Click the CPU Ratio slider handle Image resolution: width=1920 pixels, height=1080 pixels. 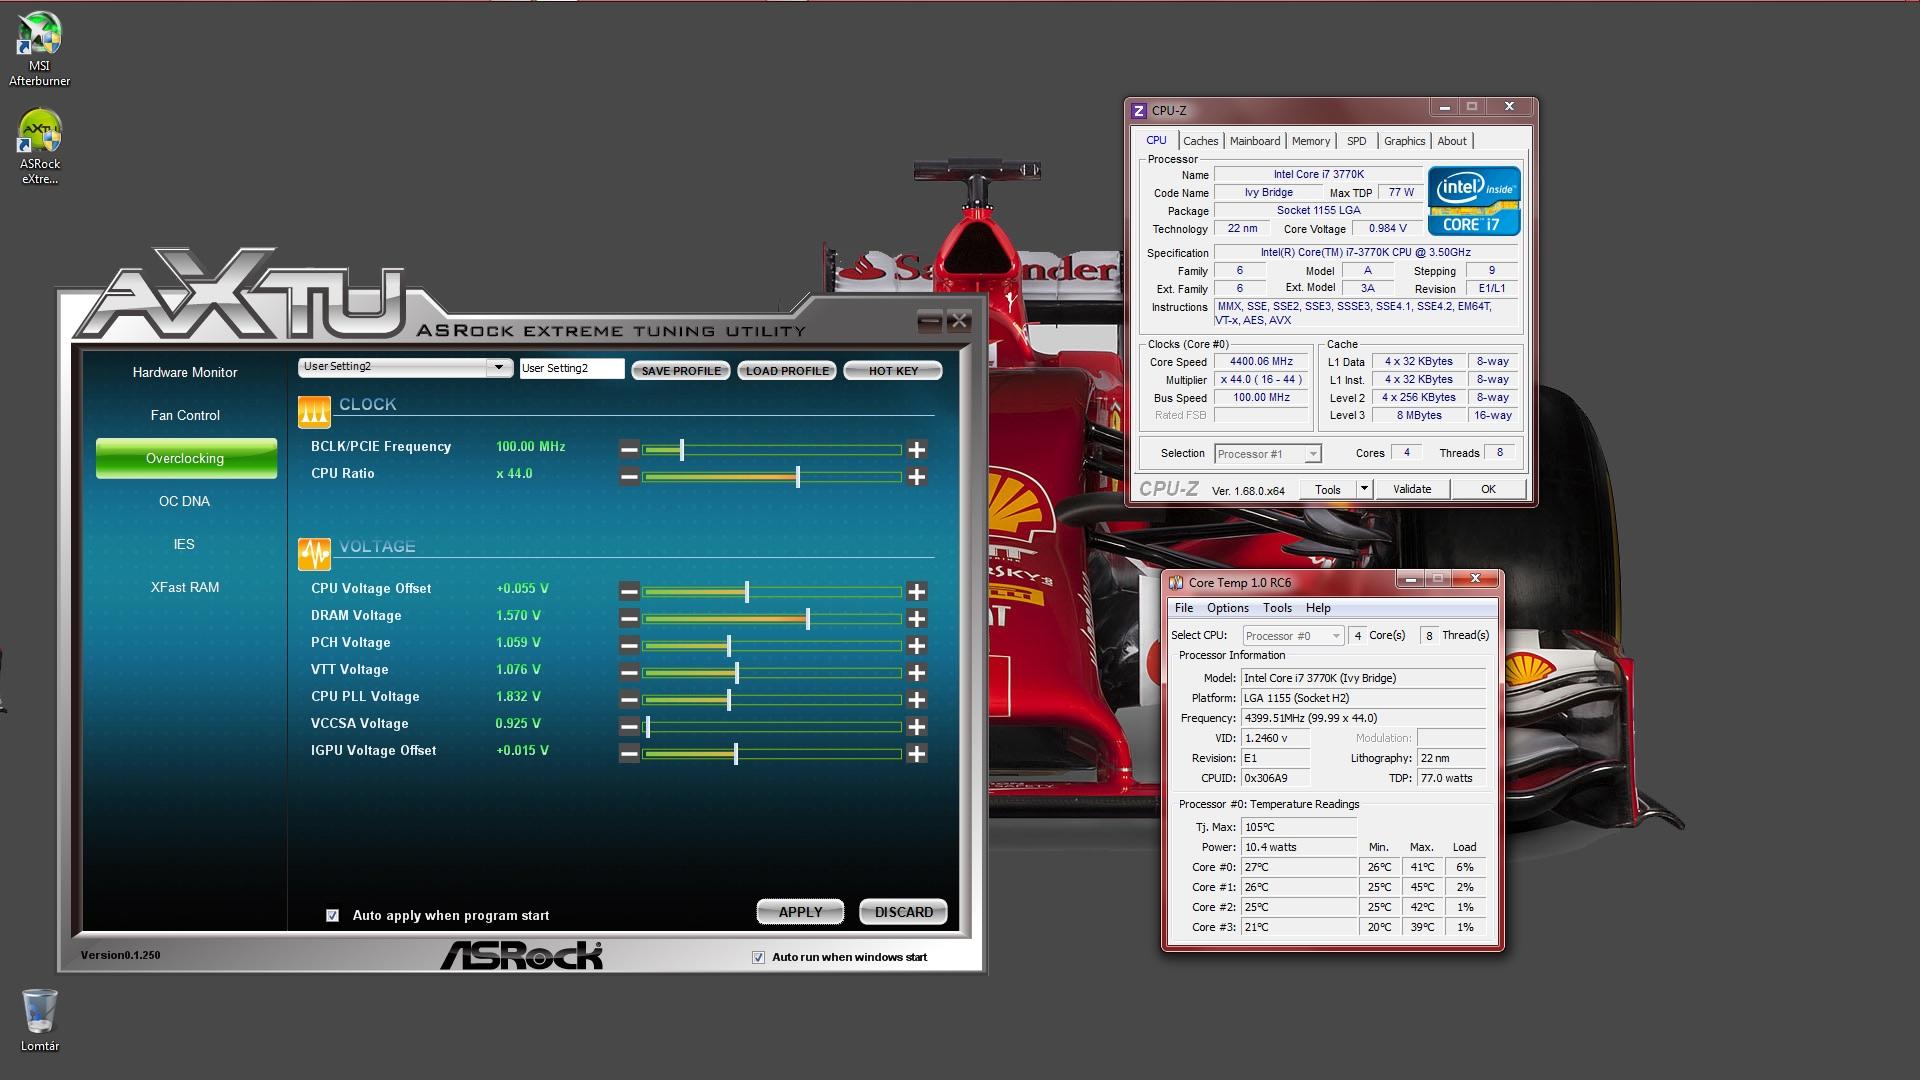click(798, 477)
